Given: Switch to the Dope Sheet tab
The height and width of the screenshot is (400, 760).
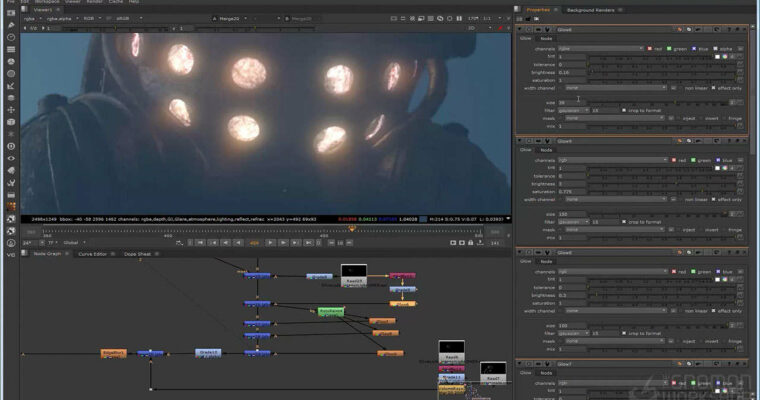Looking at the screenshot, I should (138, 254).
